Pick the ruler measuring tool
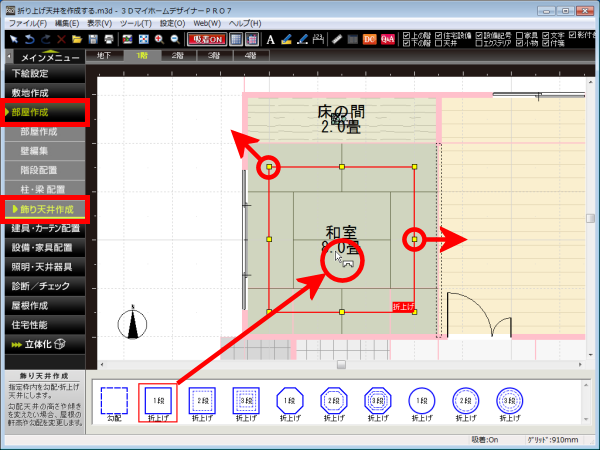 tap(337, 39)
